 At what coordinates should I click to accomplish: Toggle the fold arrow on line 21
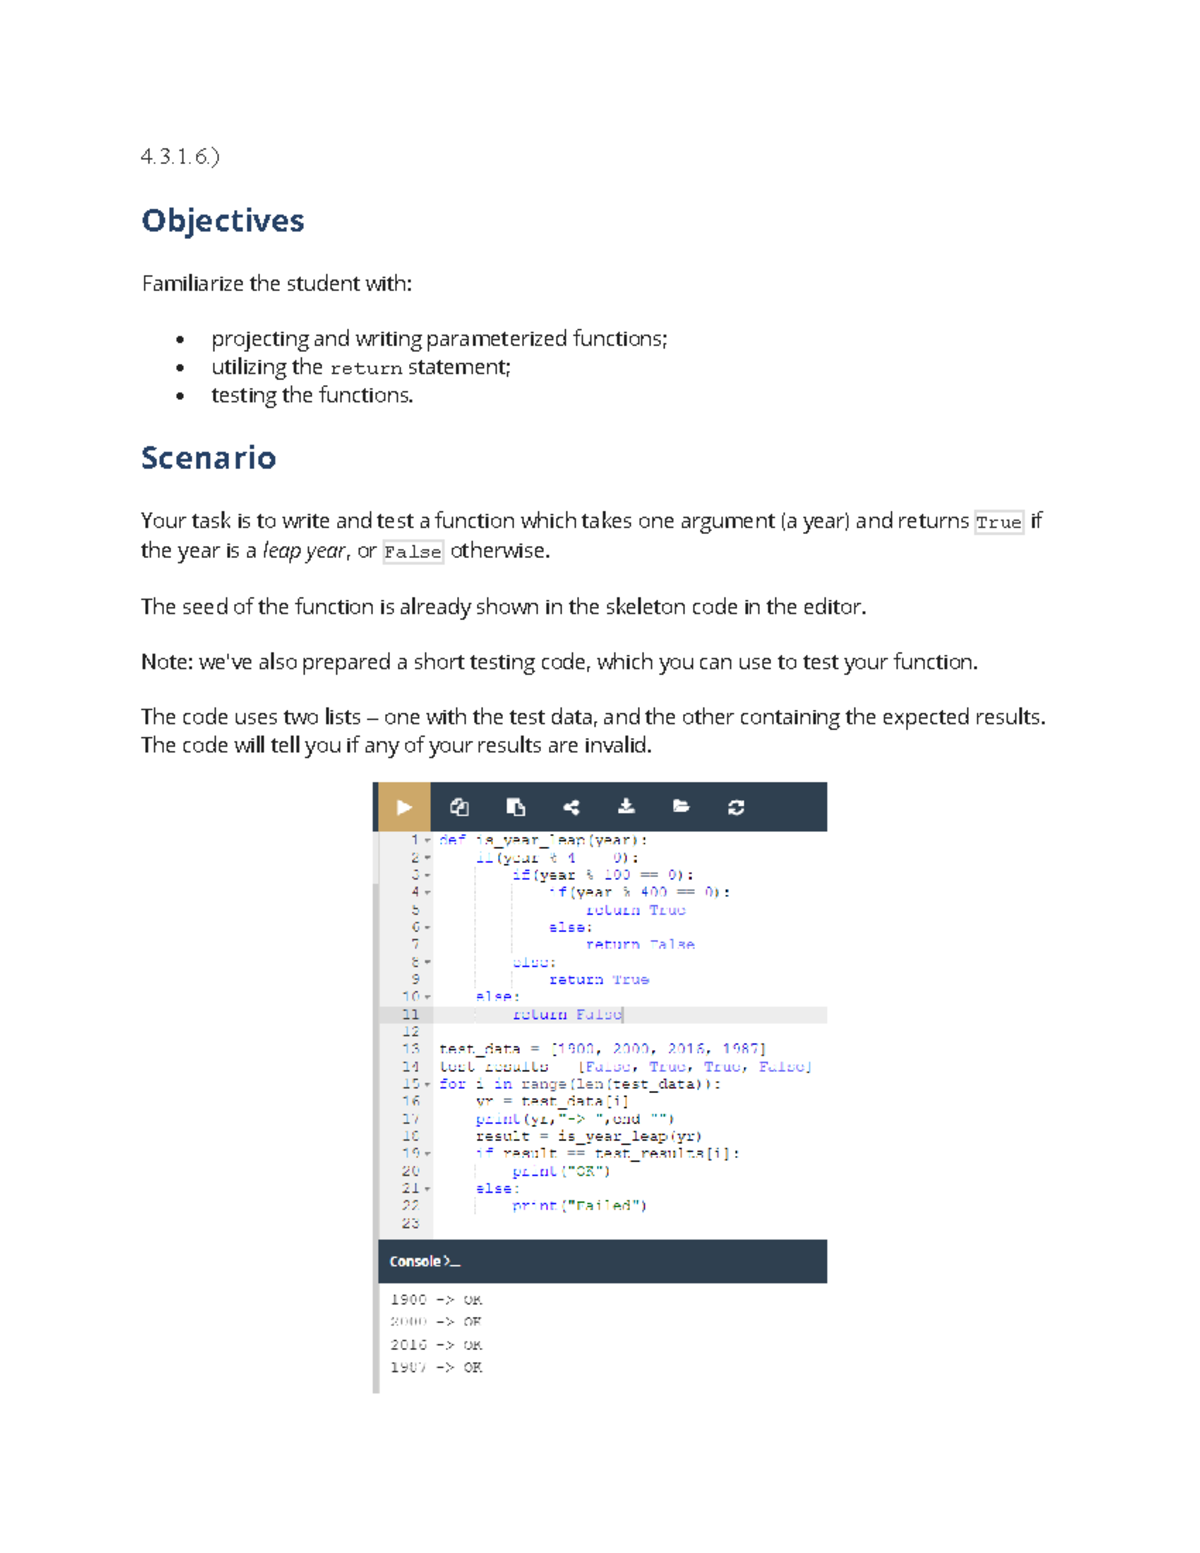click(428, 1189)
